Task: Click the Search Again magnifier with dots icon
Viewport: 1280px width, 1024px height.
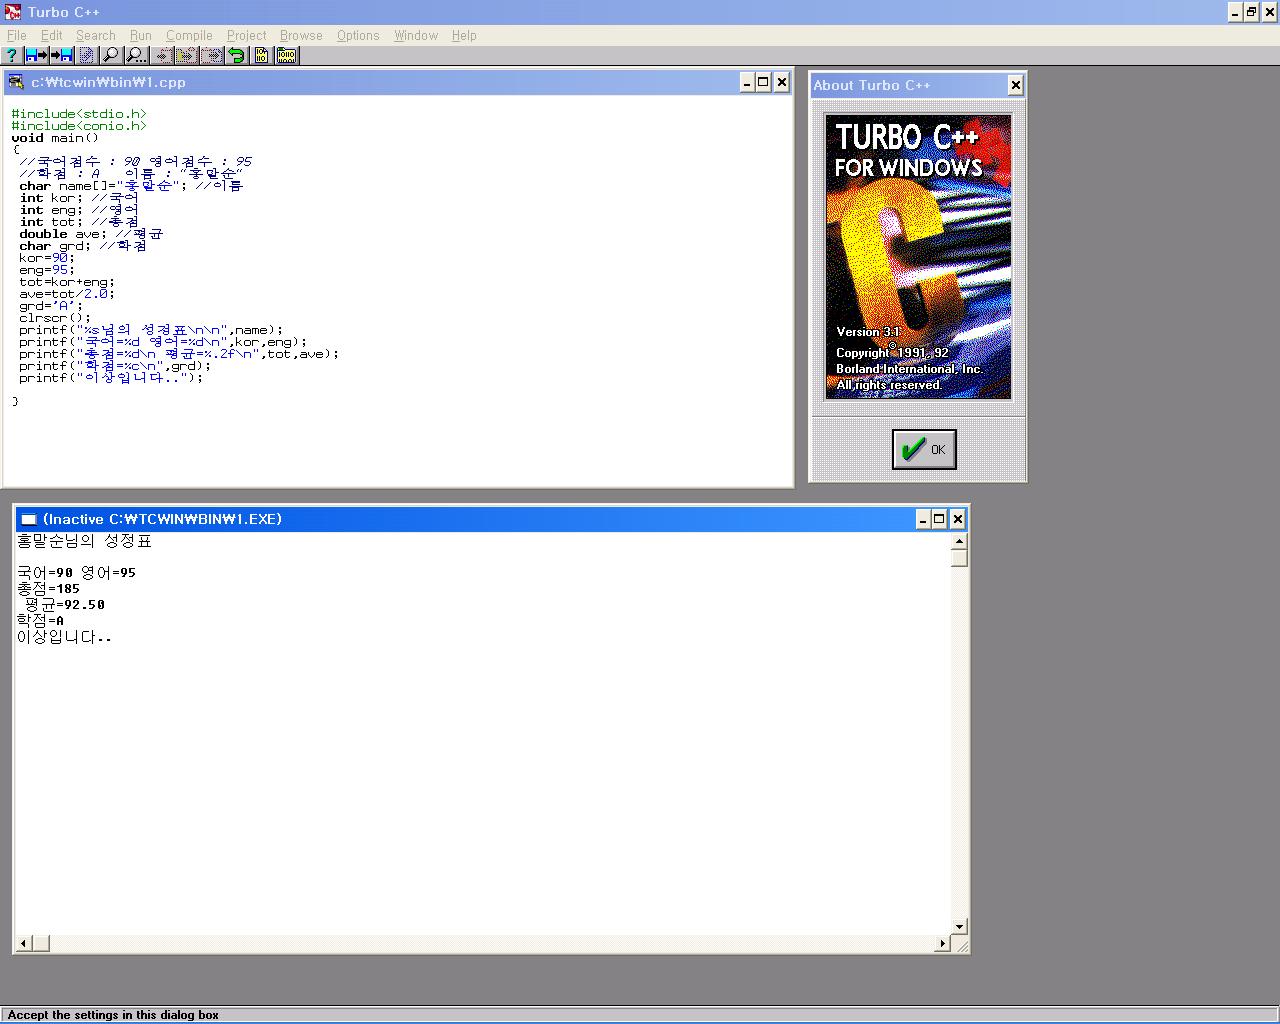Action: point(137,56)
